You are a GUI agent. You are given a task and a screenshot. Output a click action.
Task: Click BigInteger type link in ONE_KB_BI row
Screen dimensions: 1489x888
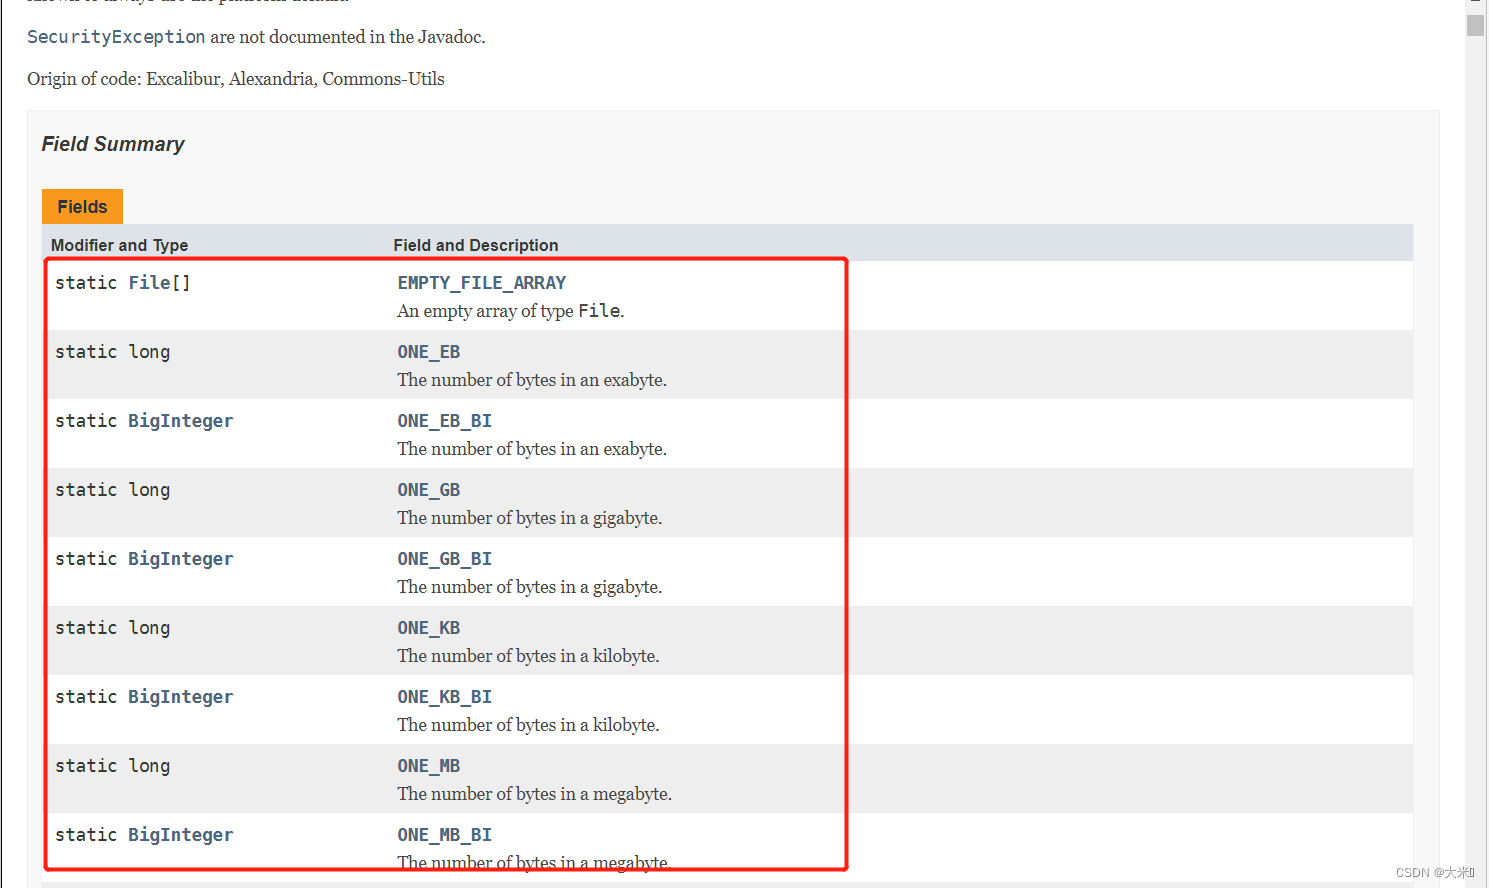tap(181, 697)
